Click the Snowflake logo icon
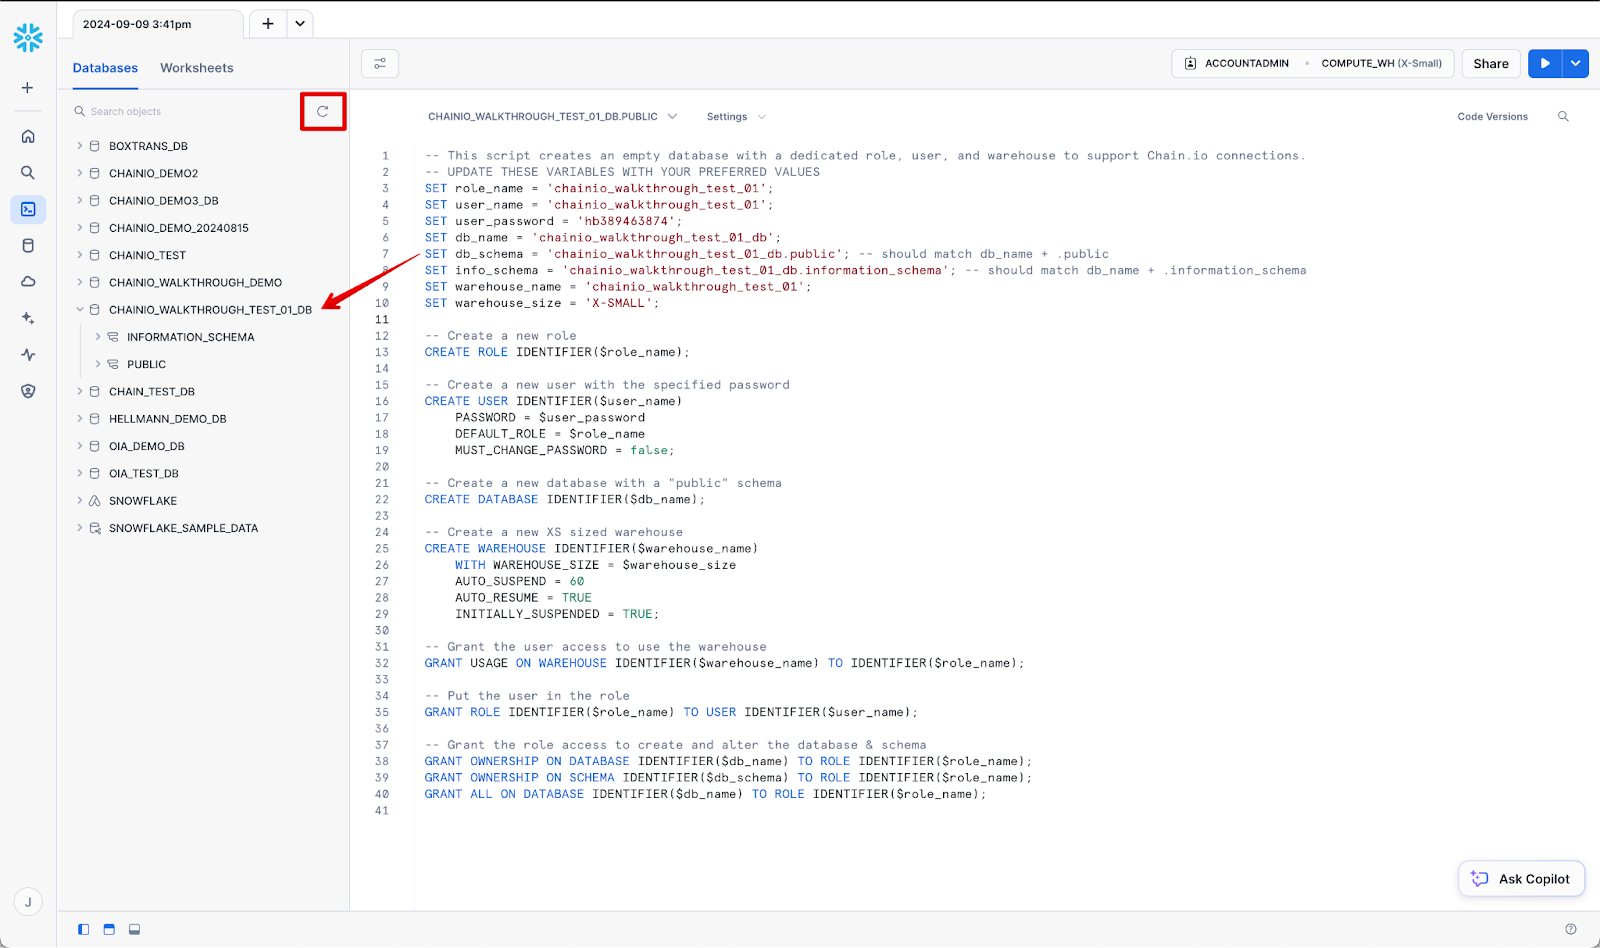 [x=28, y=38]
